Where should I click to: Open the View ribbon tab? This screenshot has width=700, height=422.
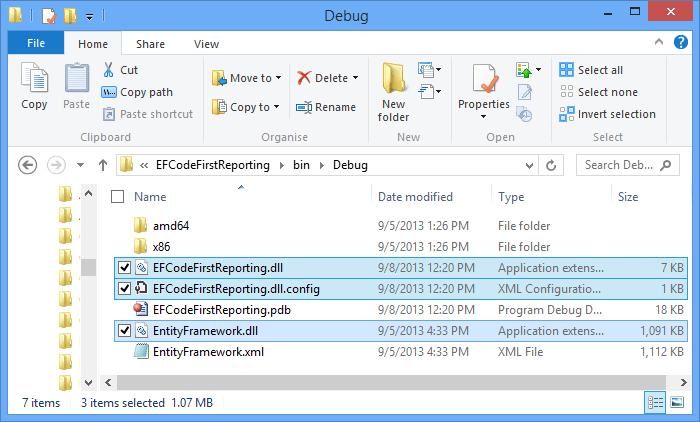206,44
